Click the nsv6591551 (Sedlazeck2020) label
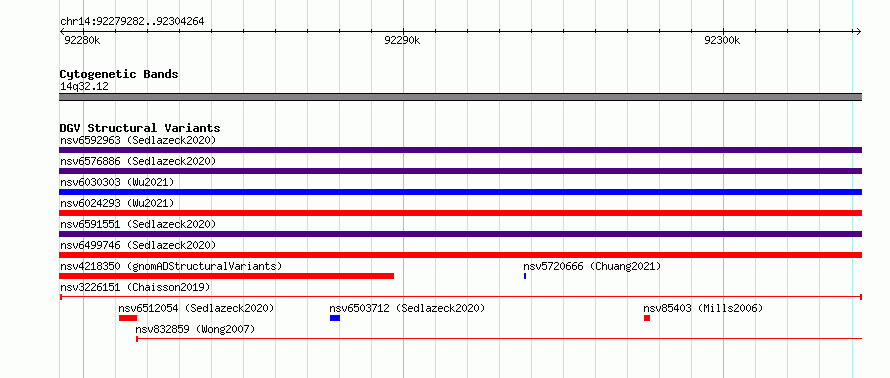This screenshot has width=890, height=378. coord(138,224)
